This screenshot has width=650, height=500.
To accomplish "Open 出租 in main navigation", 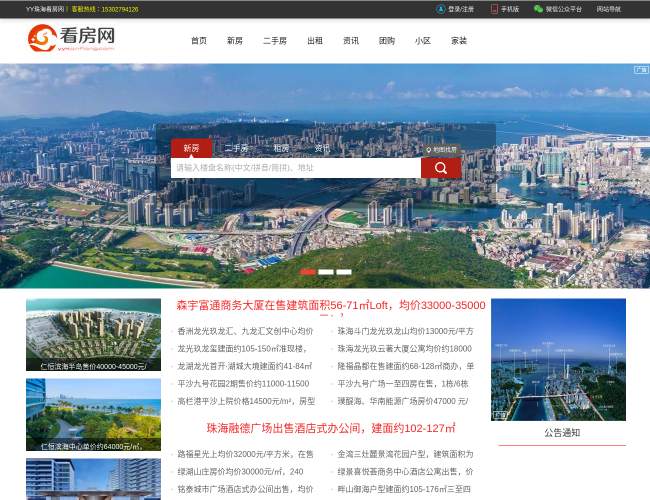I will (315, 41).
